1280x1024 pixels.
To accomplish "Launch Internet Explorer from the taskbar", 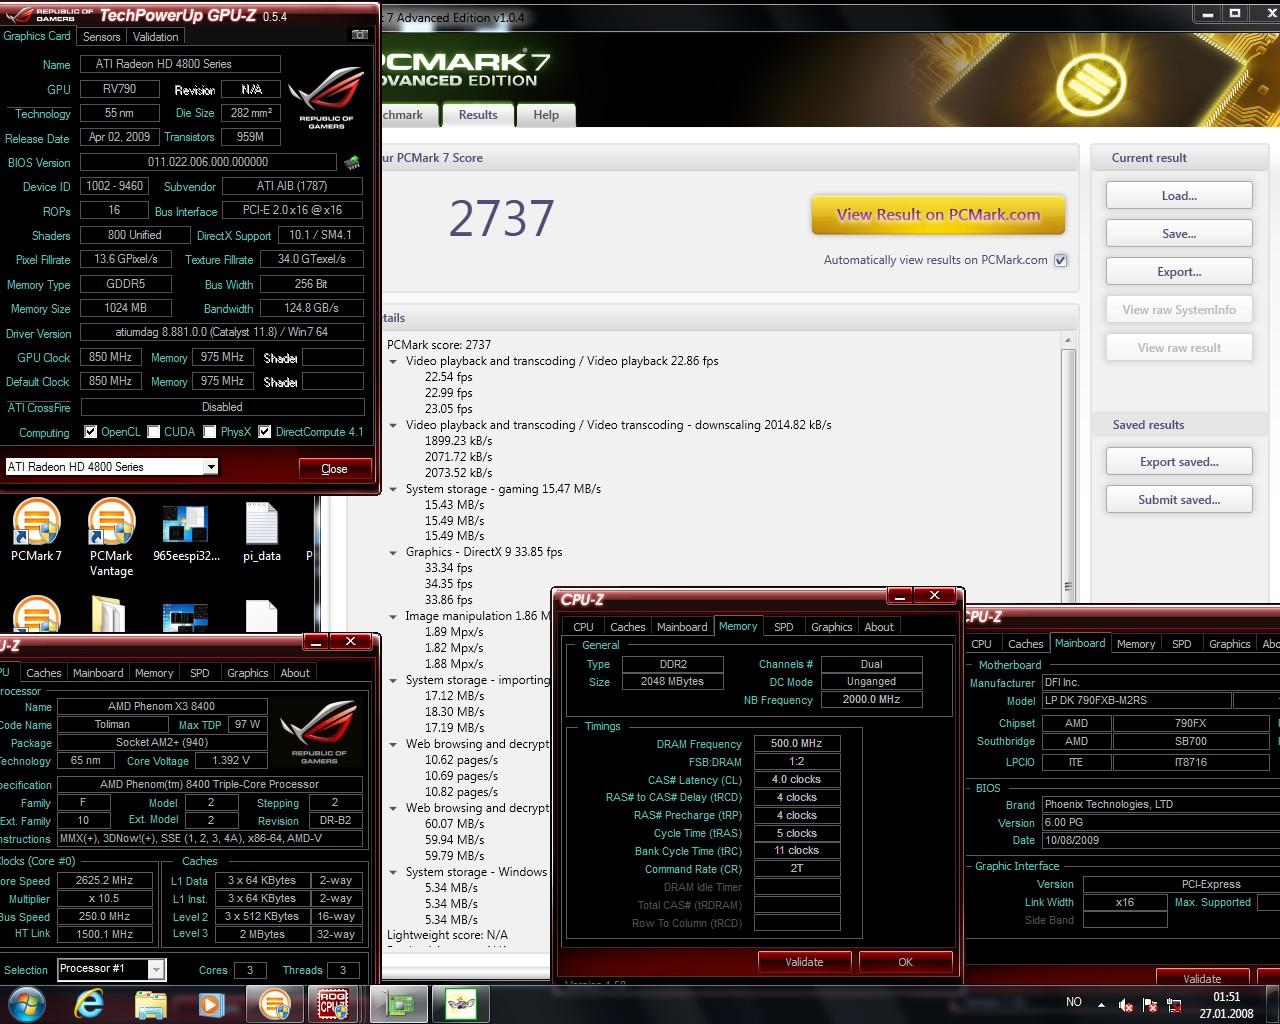I will [x=89, y=1003].
